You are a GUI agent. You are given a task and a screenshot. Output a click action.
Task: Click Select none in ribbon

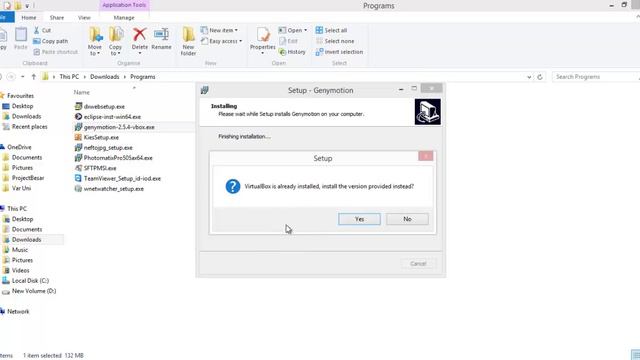point(335,41)
